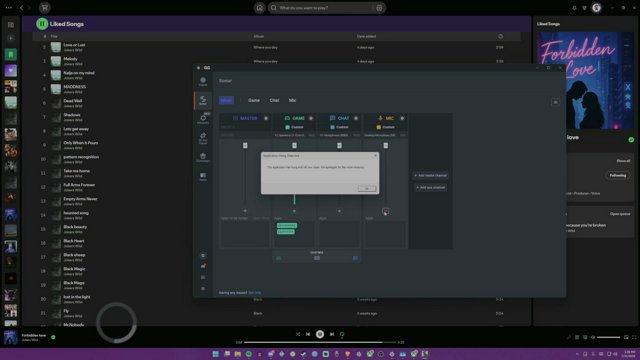Click the Spotify volume slider
This screenshot has height=360, width=640.
click(x=608, y=337)
